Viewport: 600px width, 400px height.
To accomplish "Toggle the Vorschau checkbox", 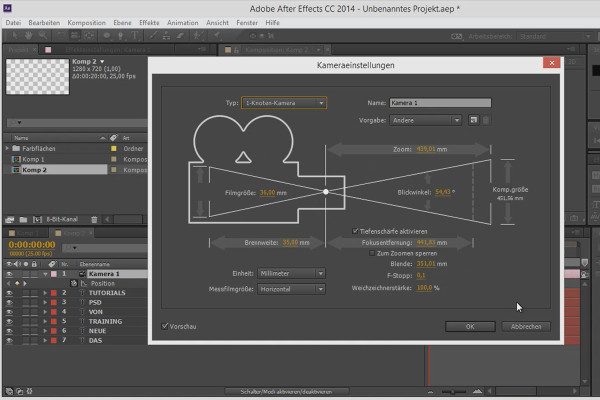I will 165,326.
